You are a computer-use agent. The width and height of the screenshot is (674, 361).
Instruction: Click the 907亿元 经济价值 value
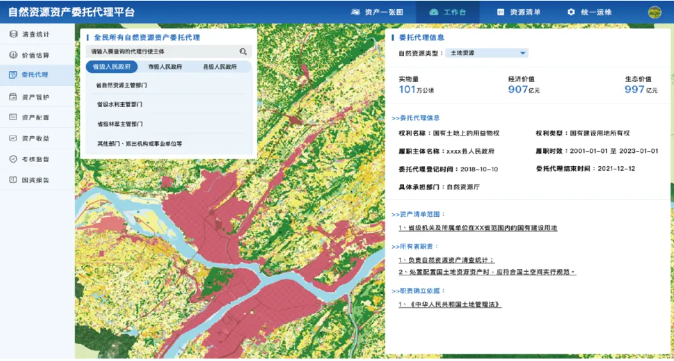point(524,90)
